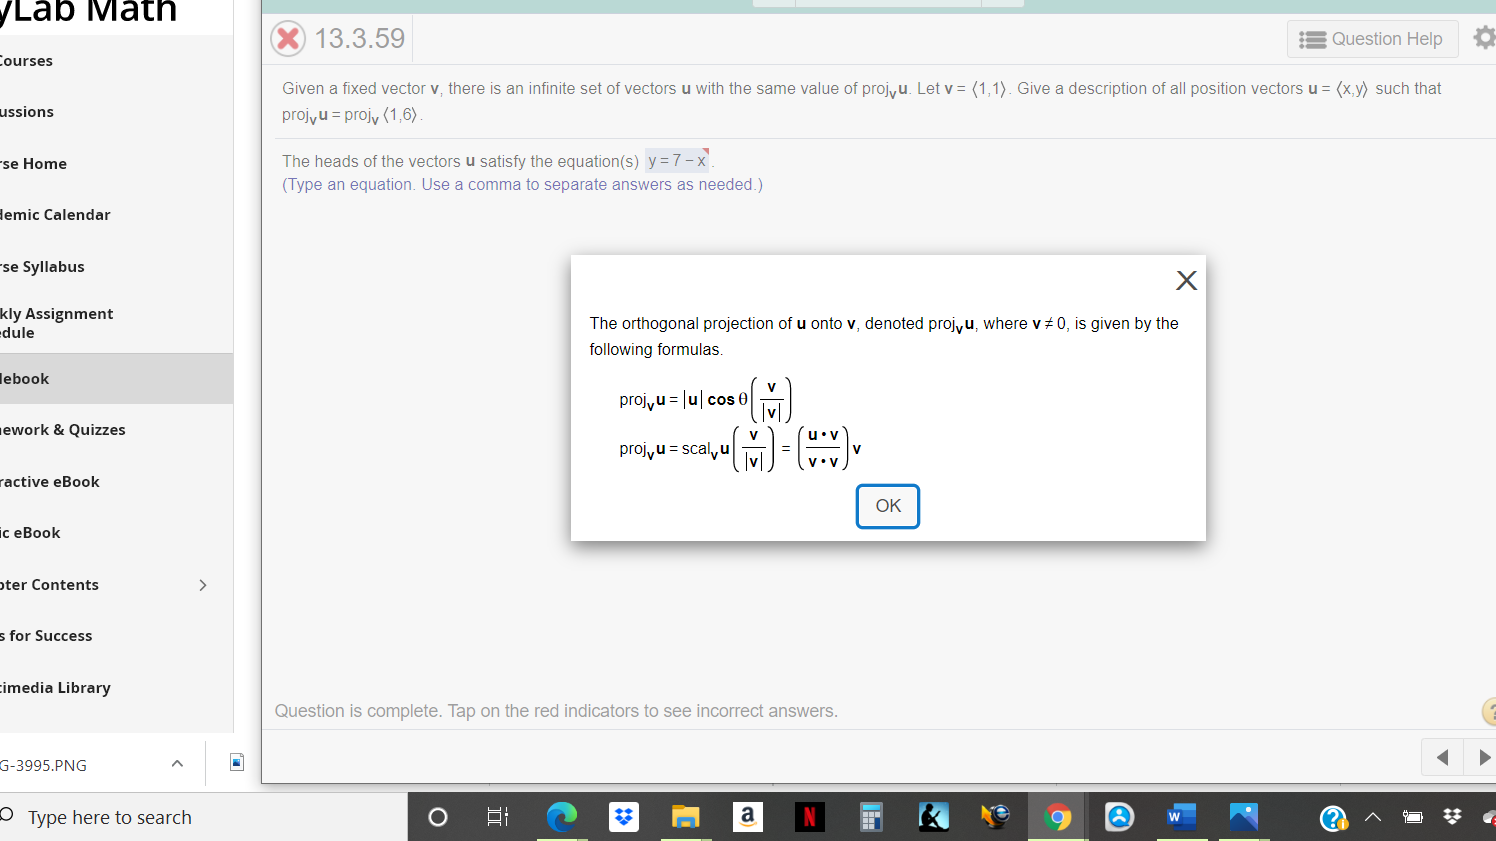Click 'Question is complete' status text
This screenshot has width=1496, height=841.
556,711
